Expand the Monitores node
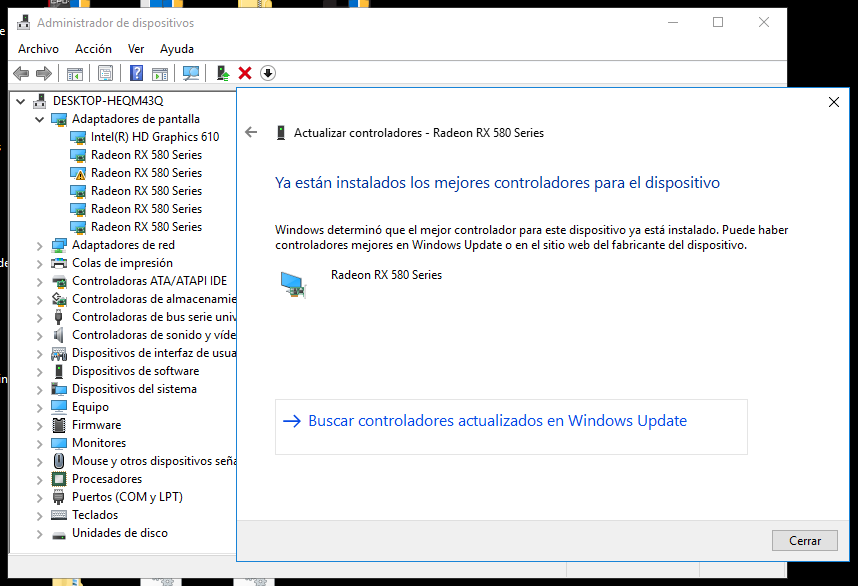The height and width of the screenshot is (586, 858). [x=39, y=444]
